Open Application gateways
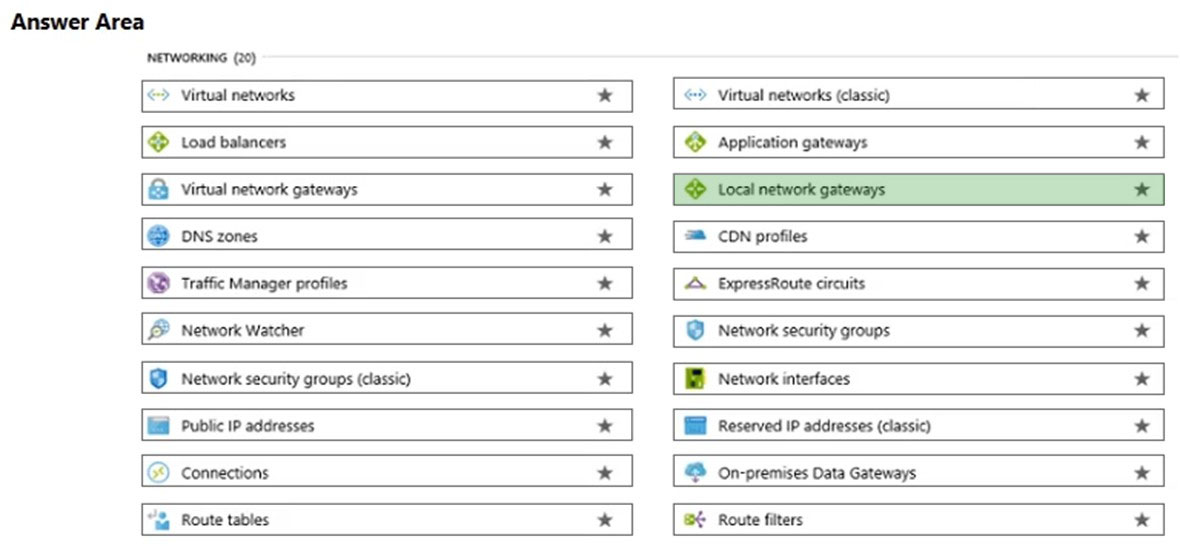 coord(918,142)
